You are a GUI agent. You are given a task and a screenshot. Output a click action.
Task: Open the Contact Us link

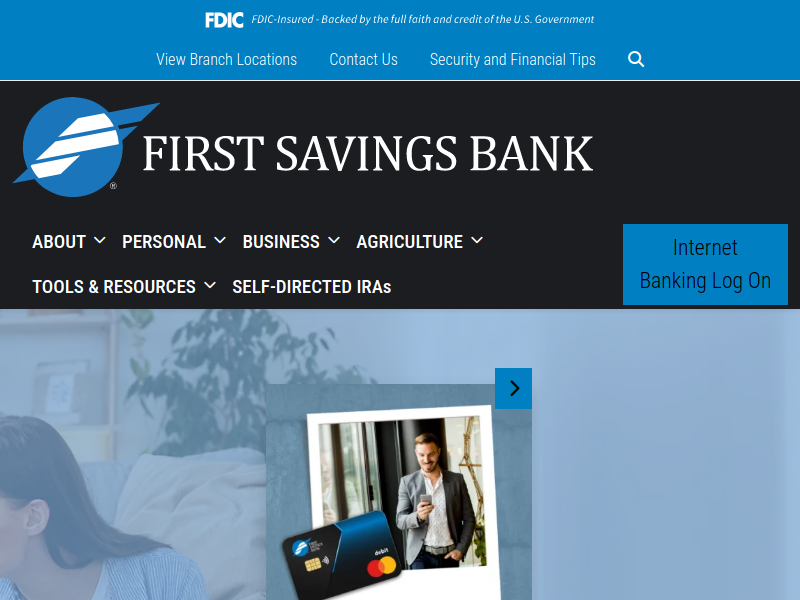point(363,60)
